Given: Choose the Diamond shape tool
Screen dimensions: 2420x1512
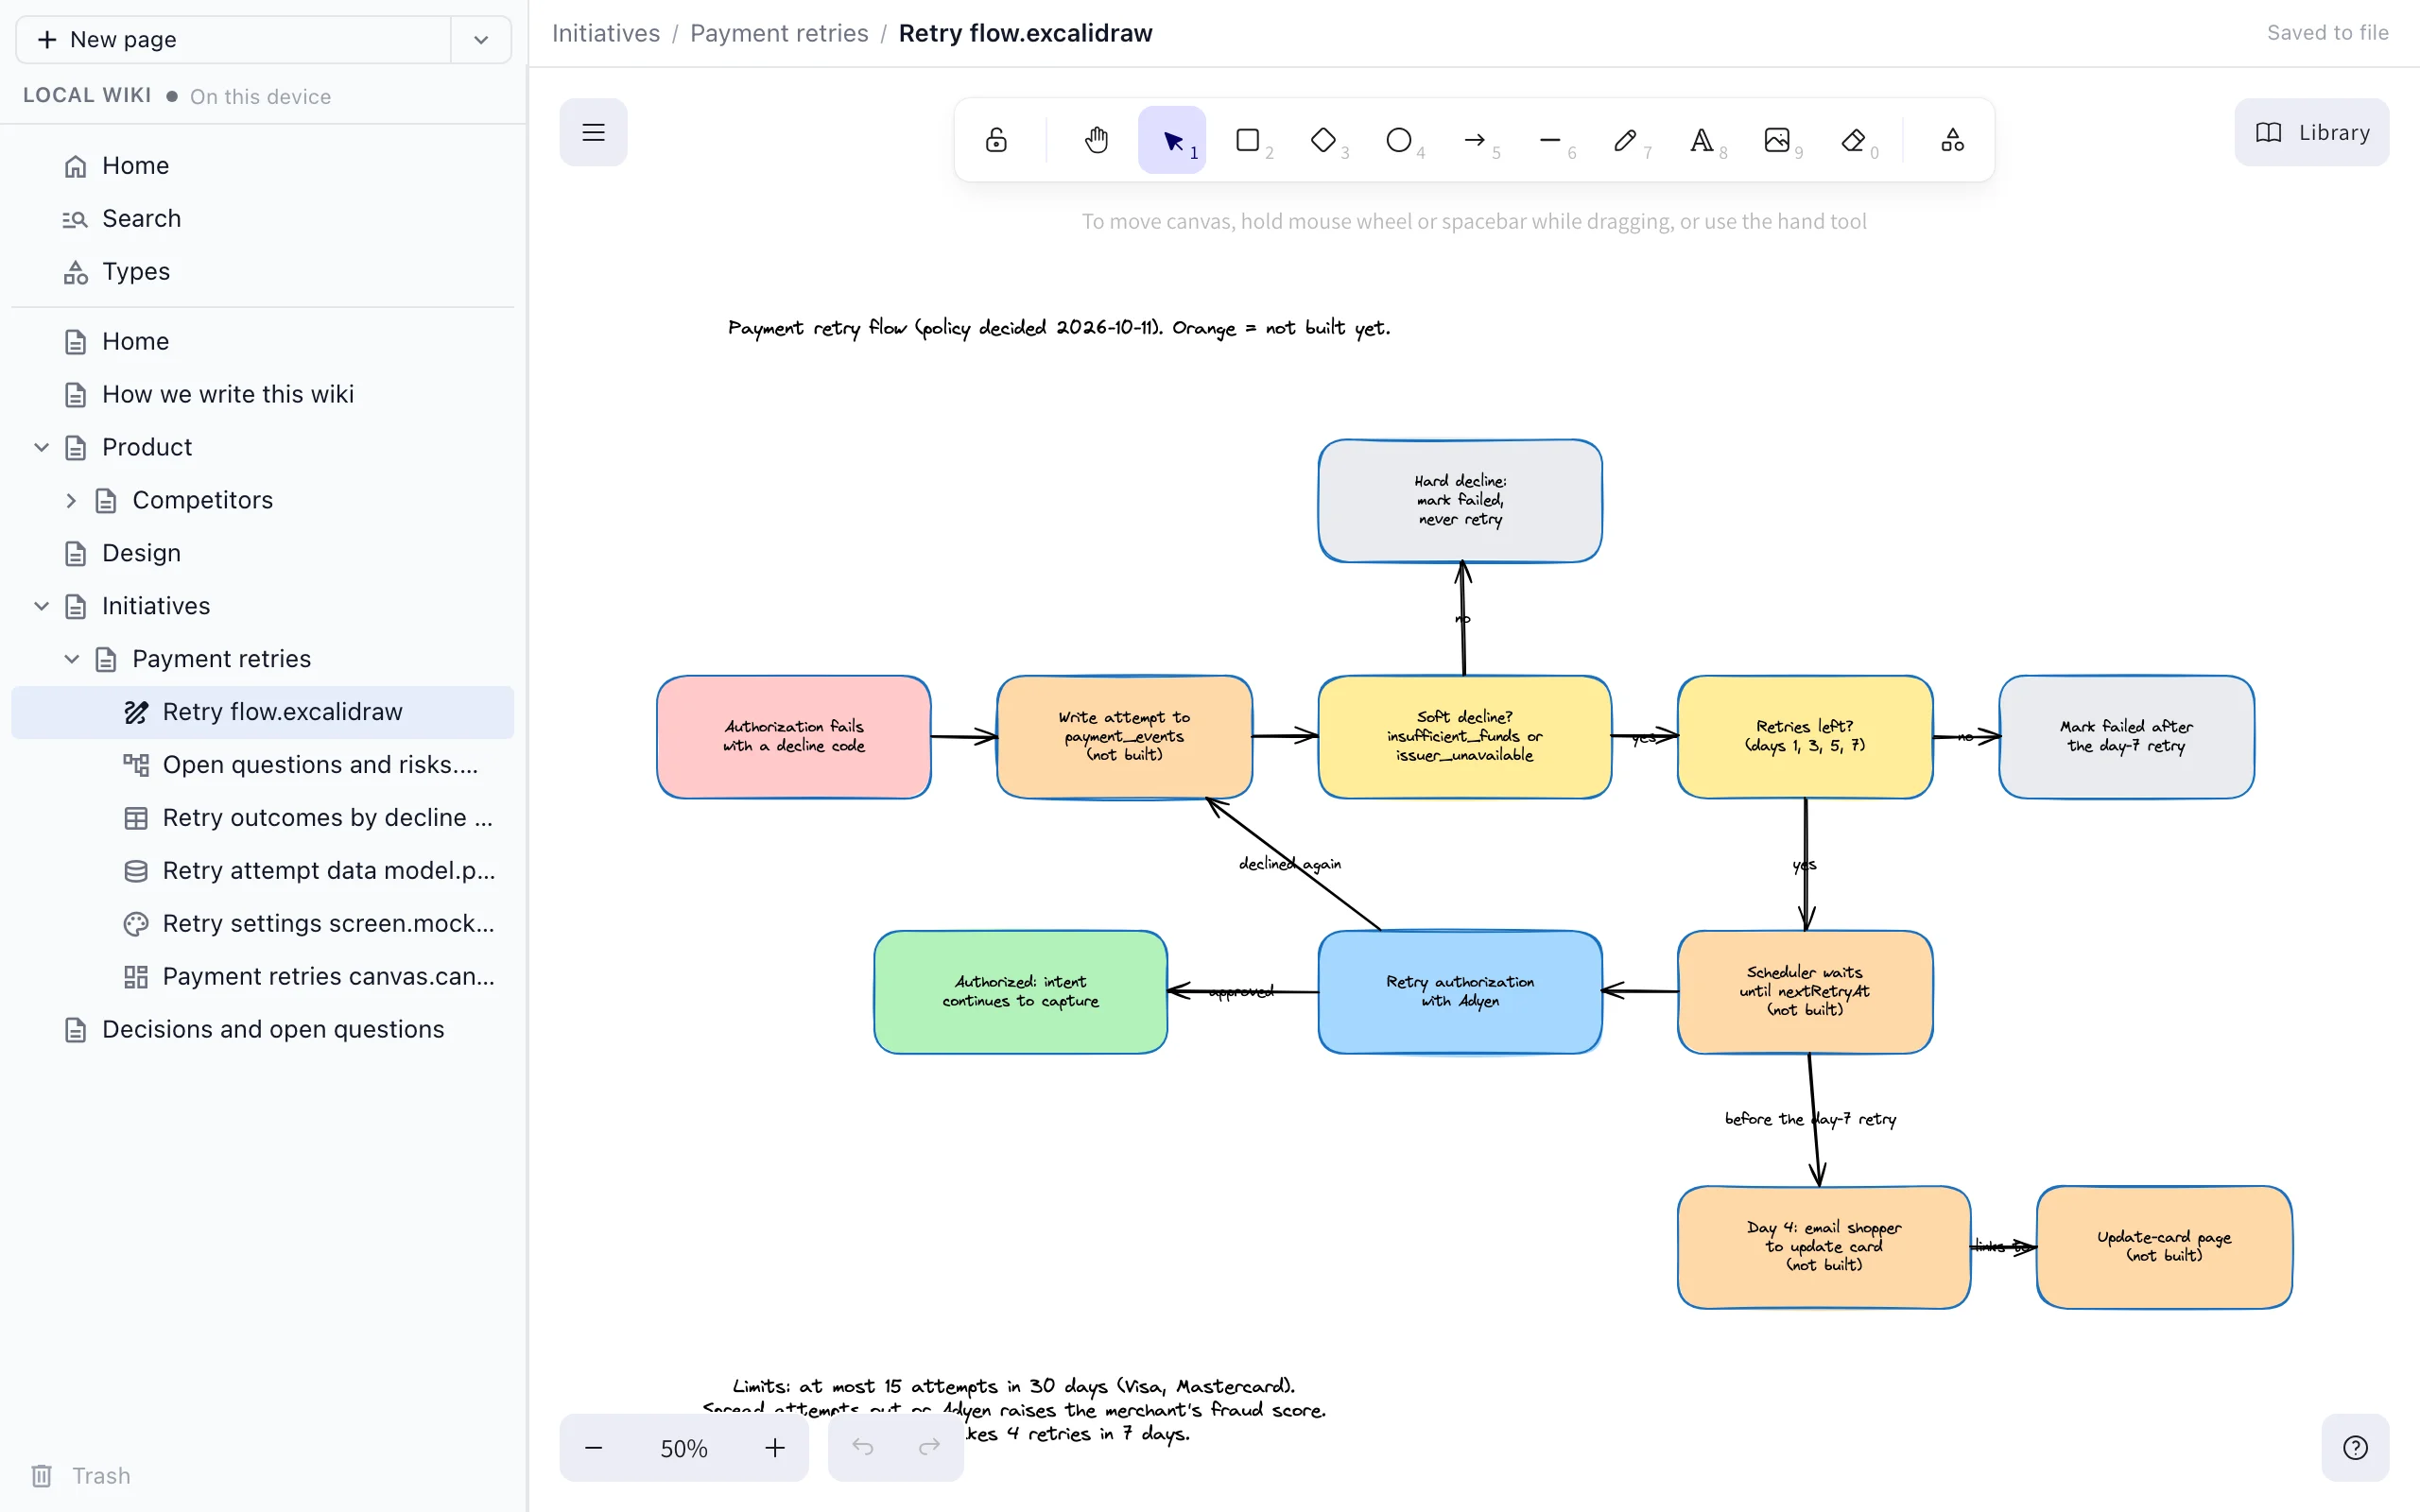Looking at the screenshot, I should tap(1324, 140).
